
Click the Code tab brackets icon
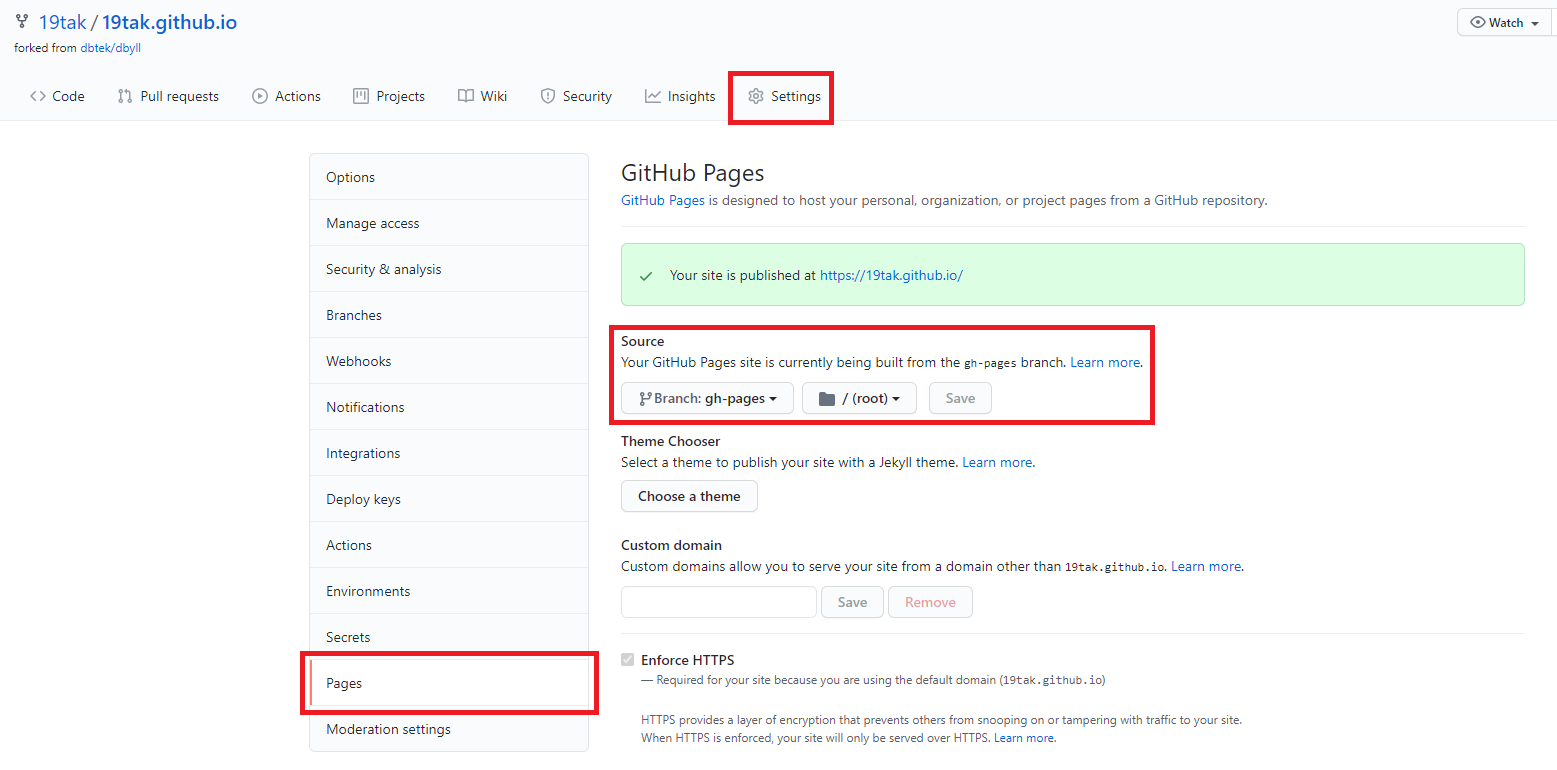click(38, 96)
